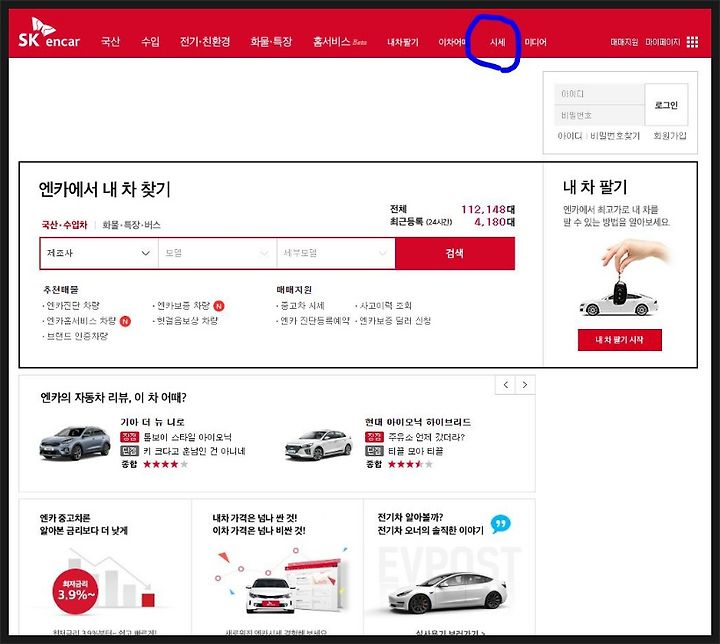The height and width of the screenshot is (644, 720).
Task: Open 엔카보증 딜러 신청 link
Action: tap(395, 321)
